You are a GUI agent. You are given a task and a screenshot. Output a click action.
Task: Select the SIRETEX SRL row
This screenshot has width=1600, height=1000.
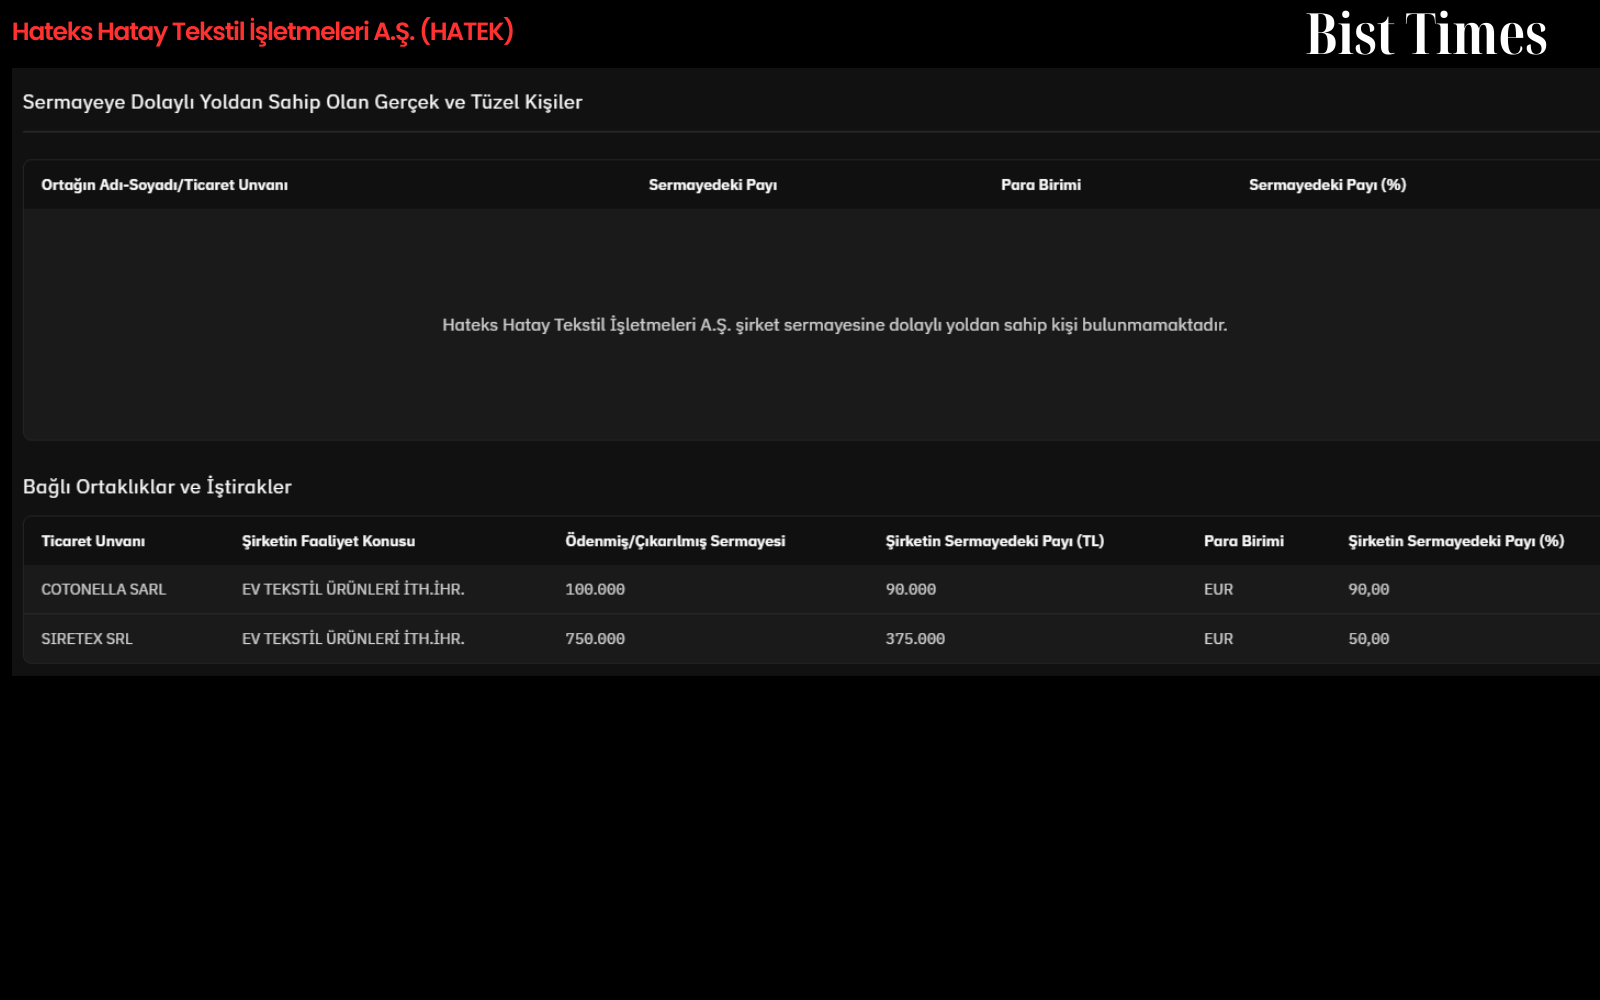(811, 638)
